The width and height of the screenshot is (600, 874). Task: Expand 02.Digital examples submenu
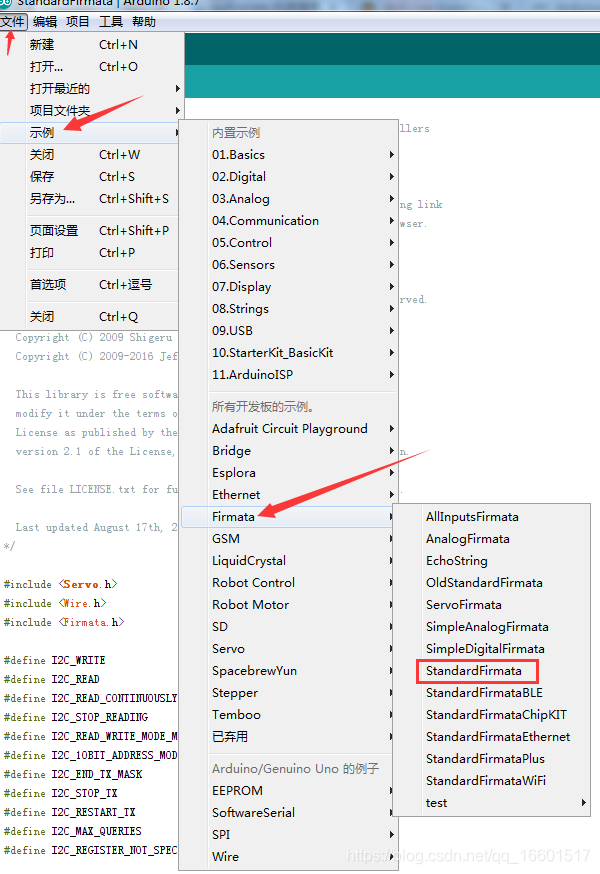pos(290,177)
